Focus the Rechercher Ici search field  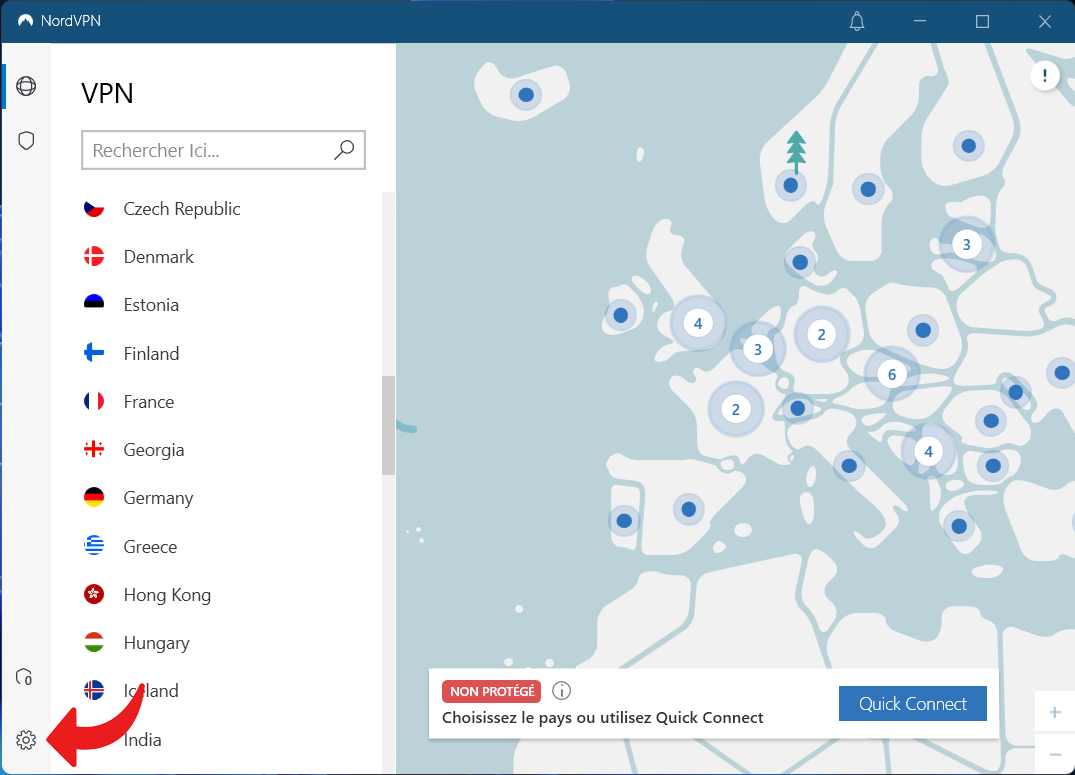223,150
